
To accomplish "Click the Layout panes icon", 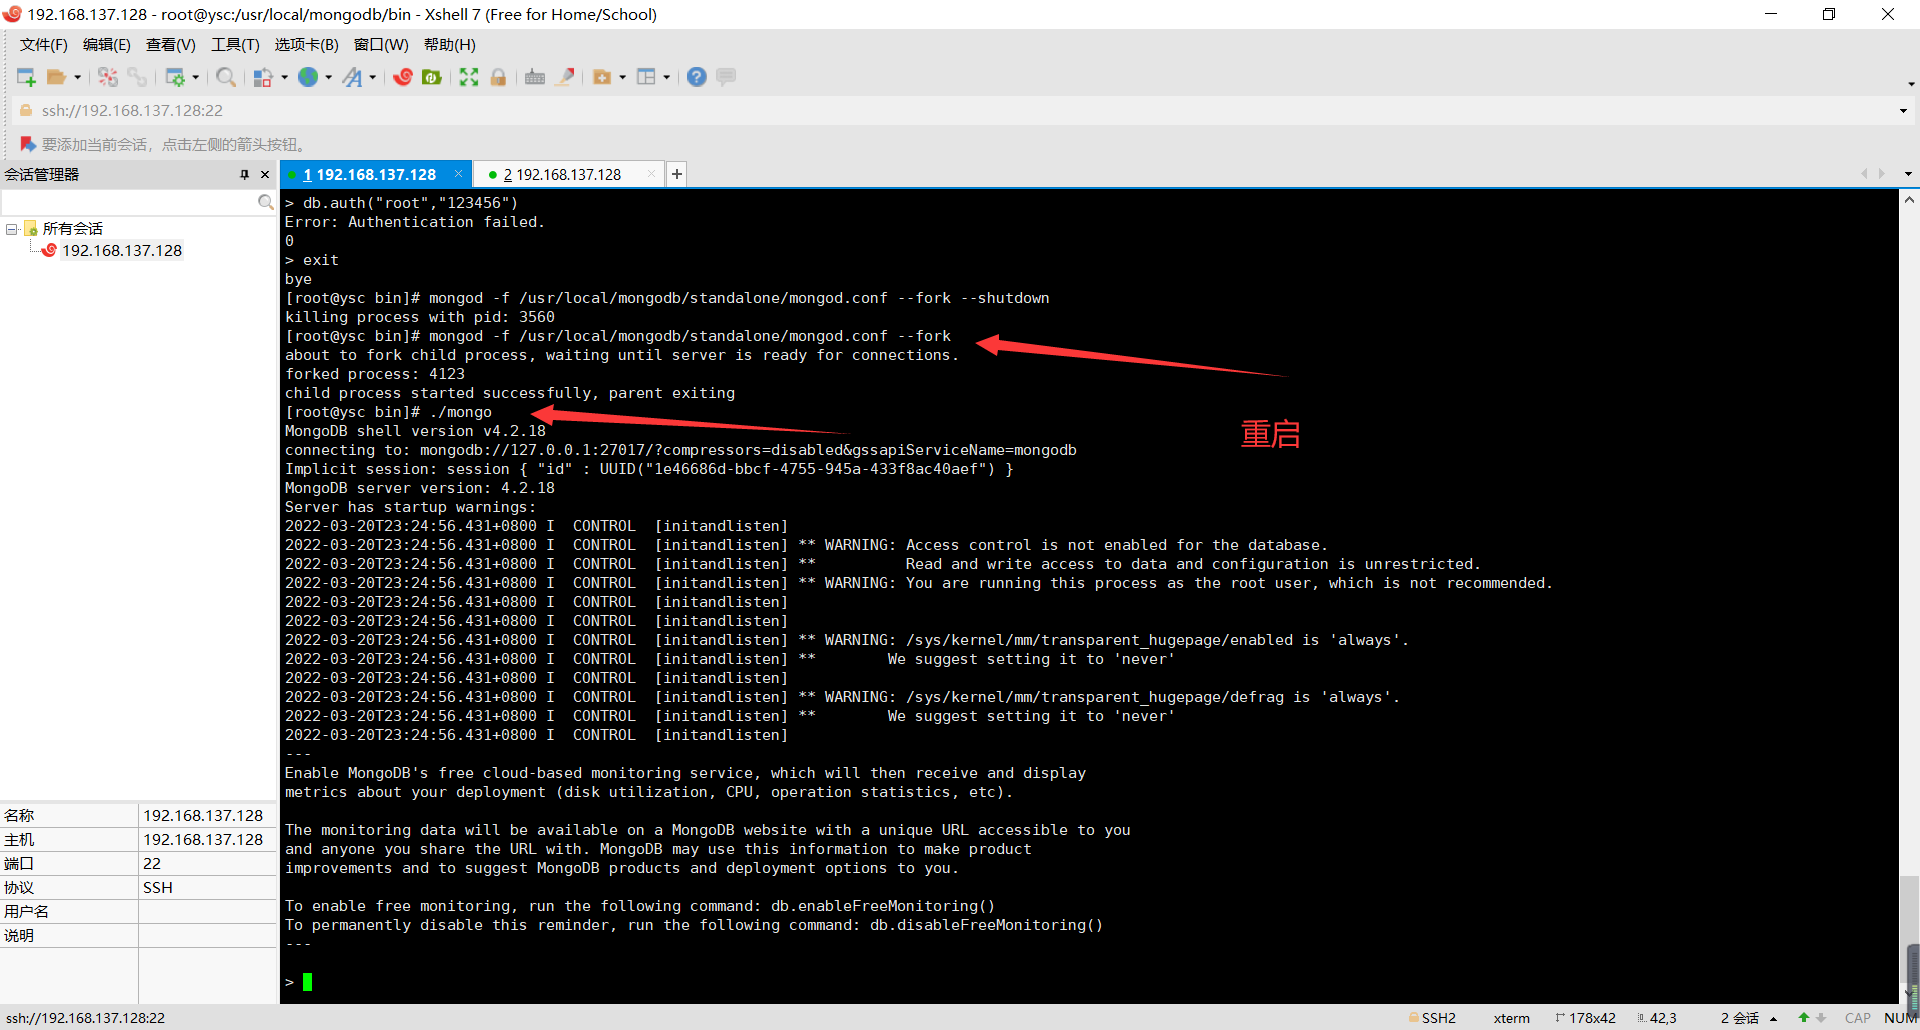I will click(647, 77).
